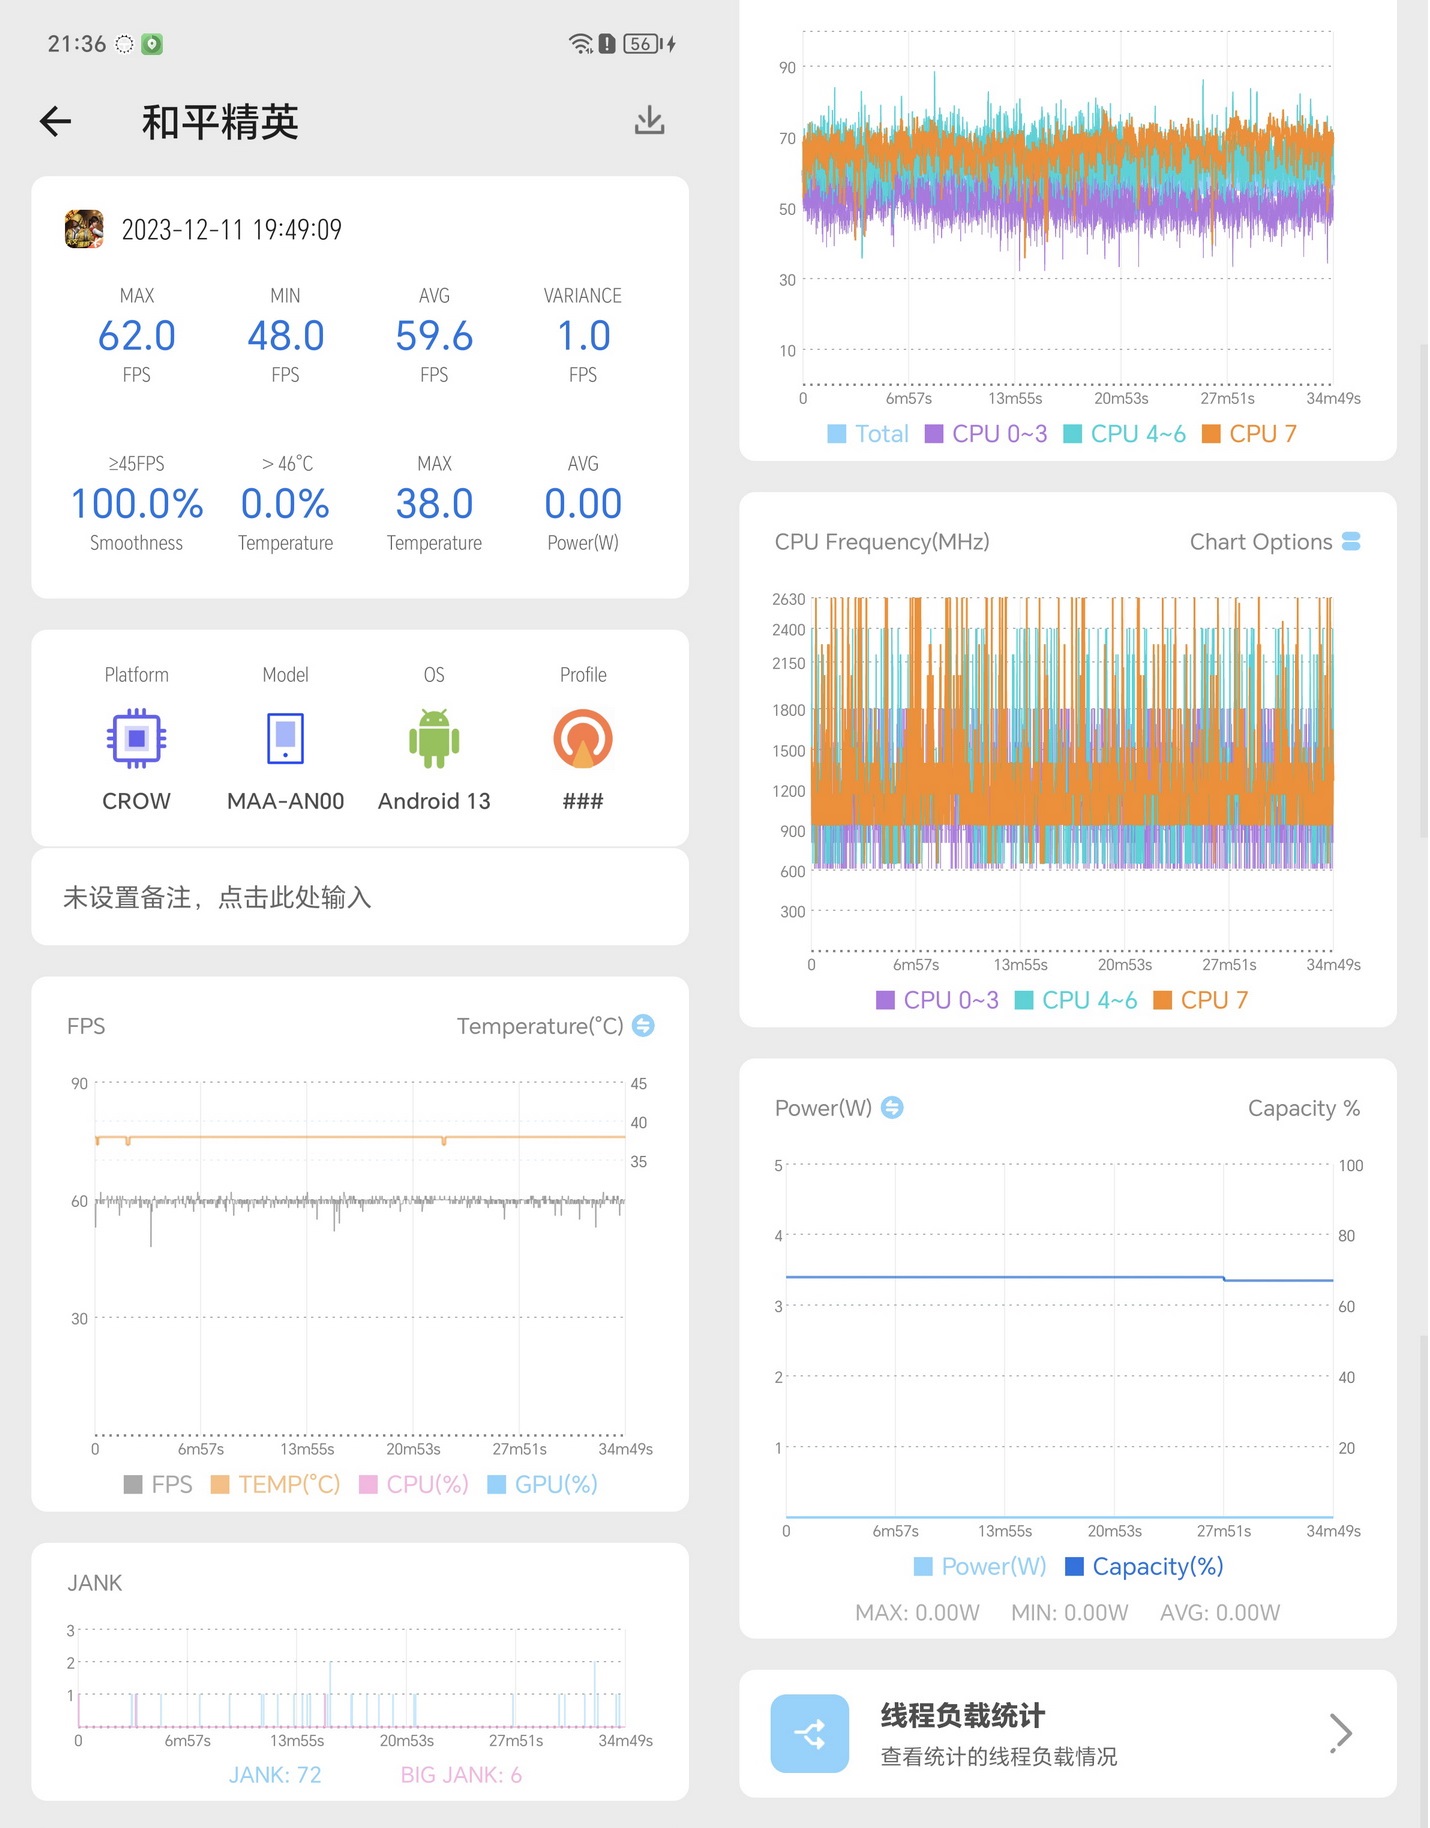Toggle CPU(%) series in FPS chart legend
This screenshot has width=1430, height=1828.
click(413, 1484)
